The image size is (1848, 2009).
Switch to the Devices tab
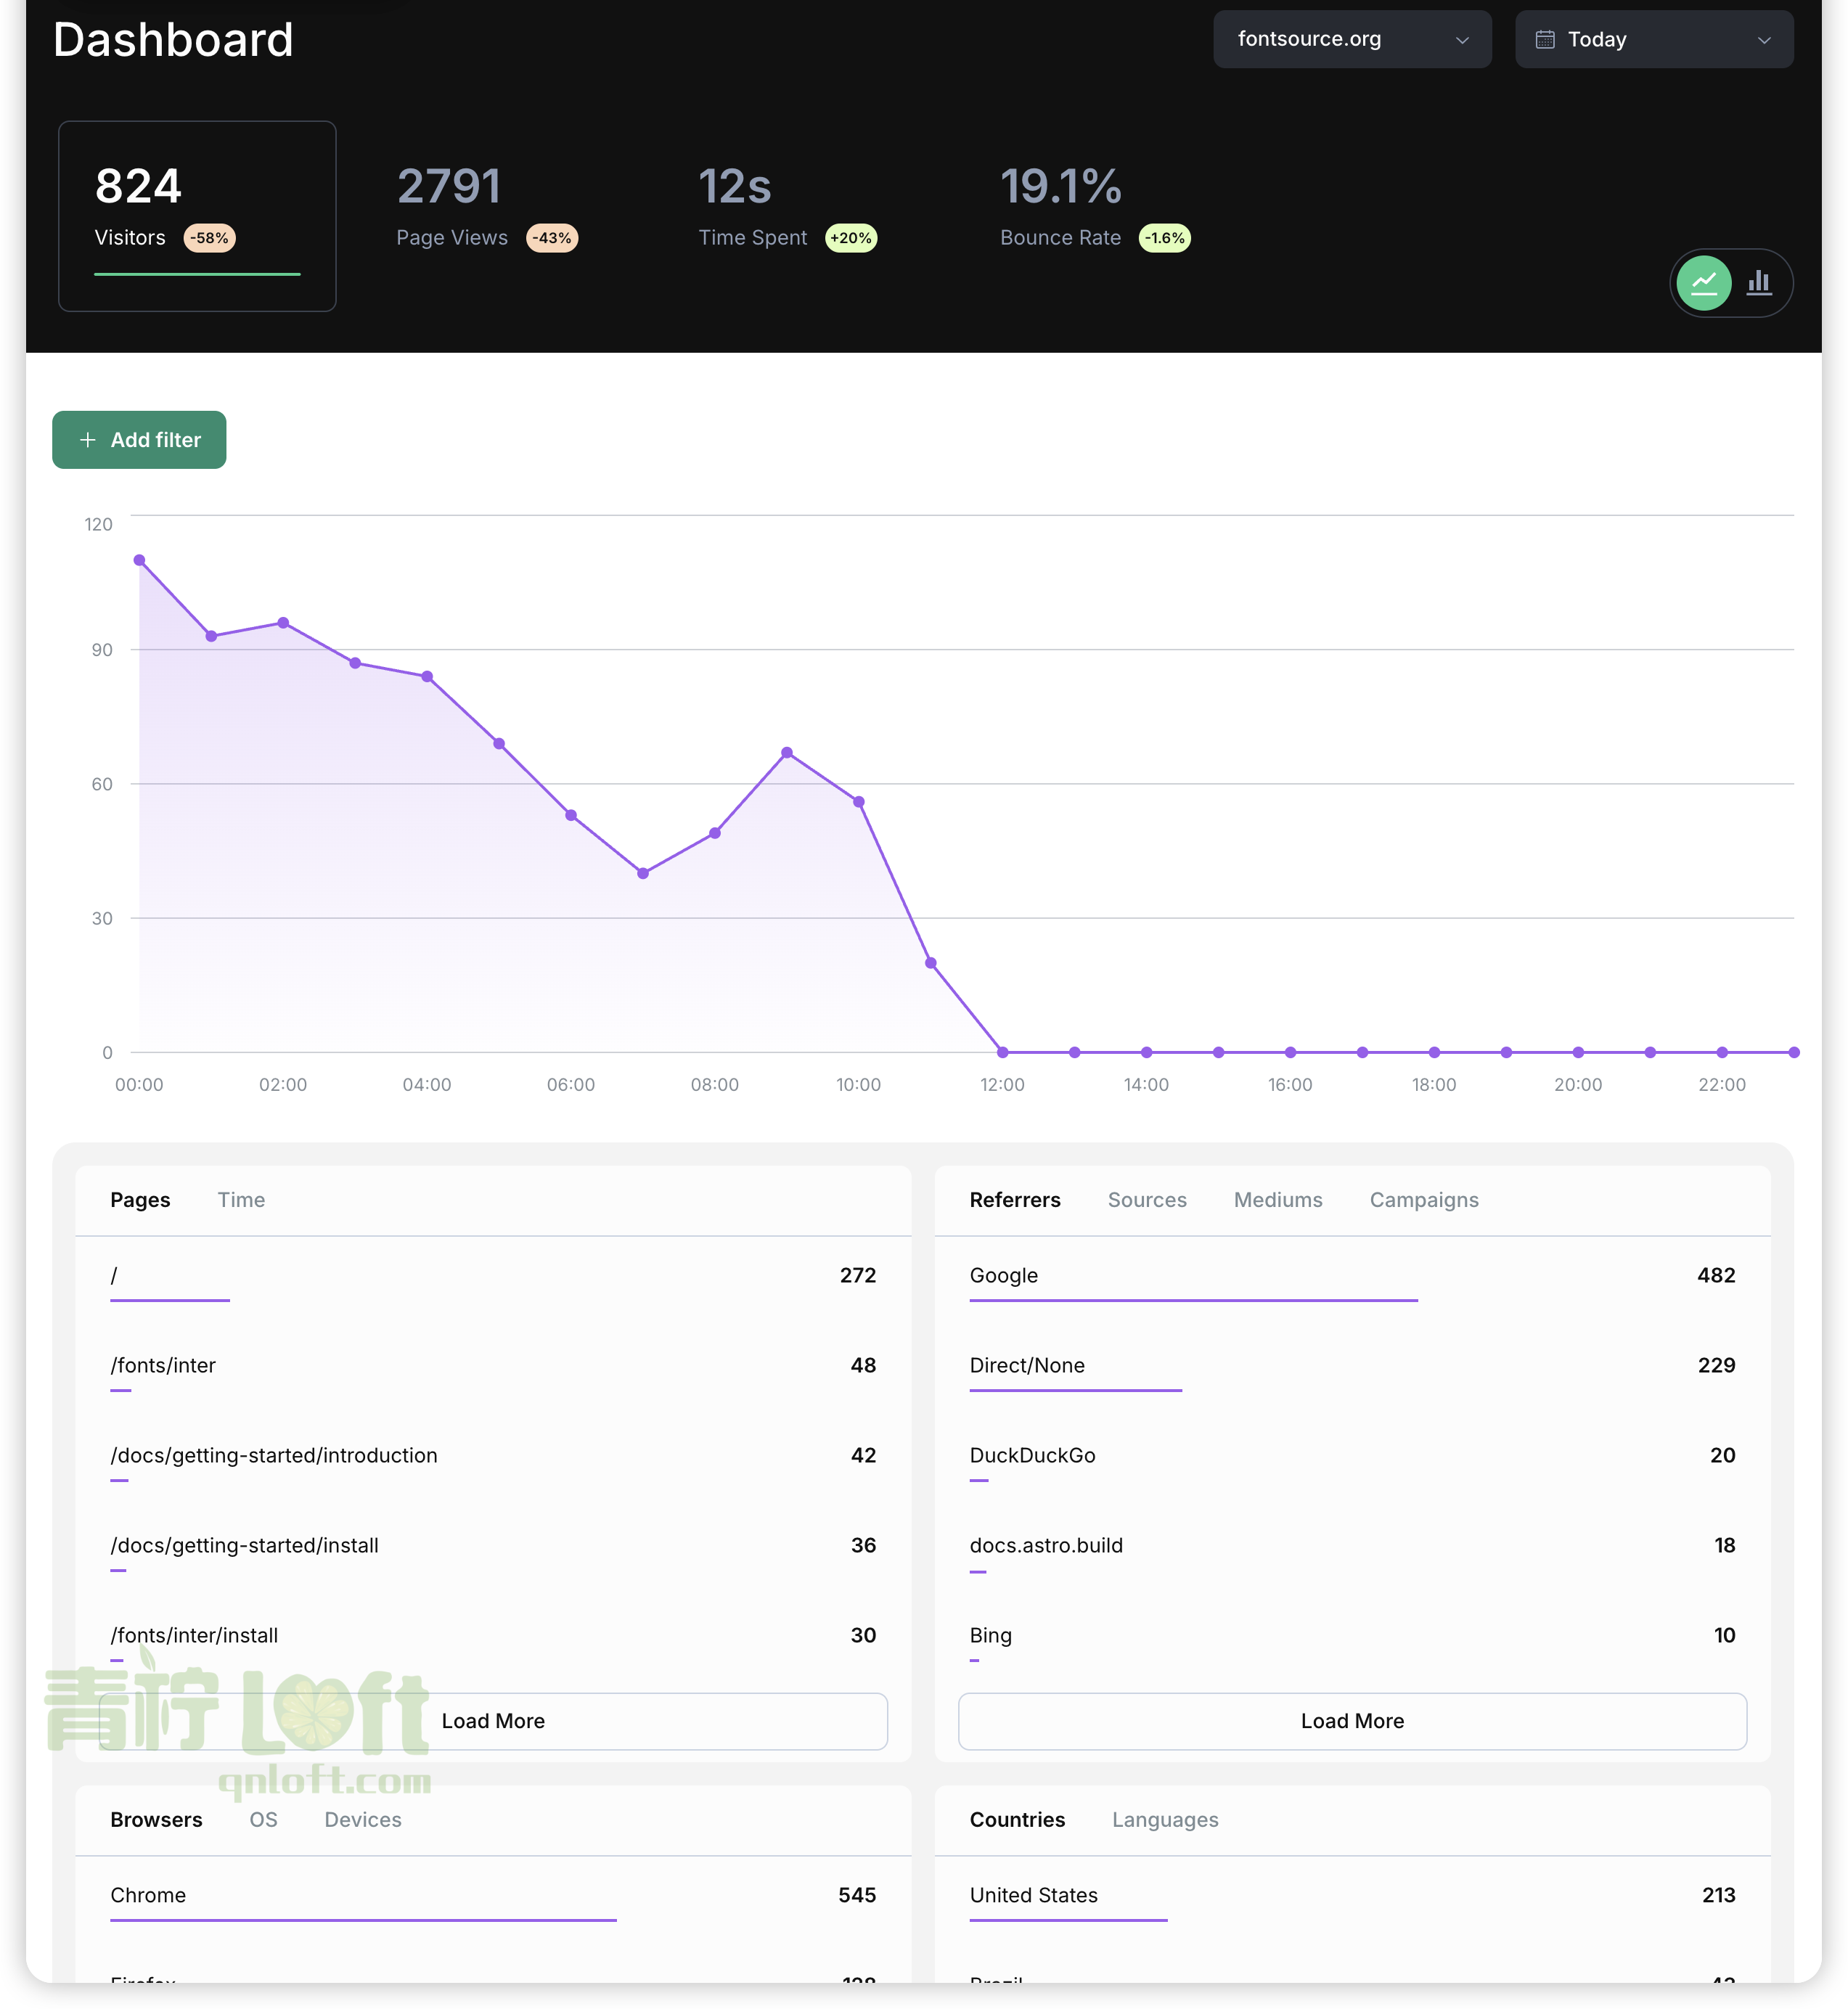363,1820
